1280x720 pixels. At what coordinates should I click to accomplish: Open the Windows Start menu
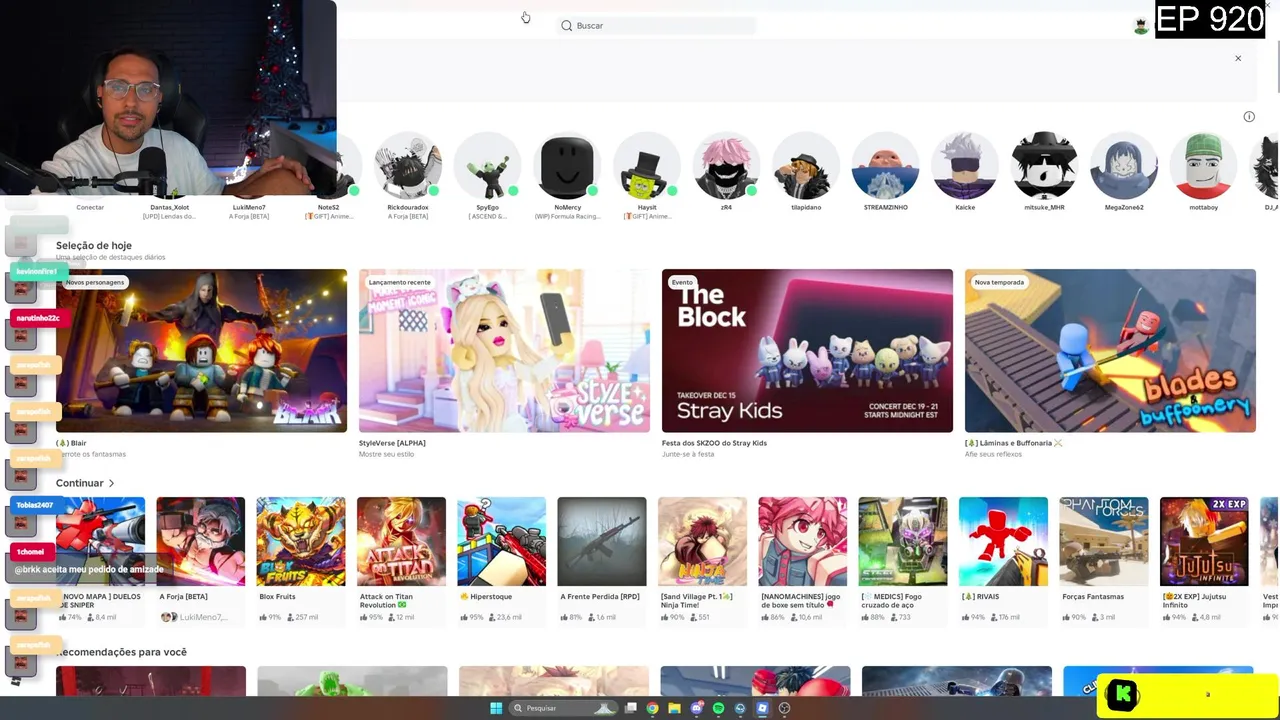click(496, 708)
